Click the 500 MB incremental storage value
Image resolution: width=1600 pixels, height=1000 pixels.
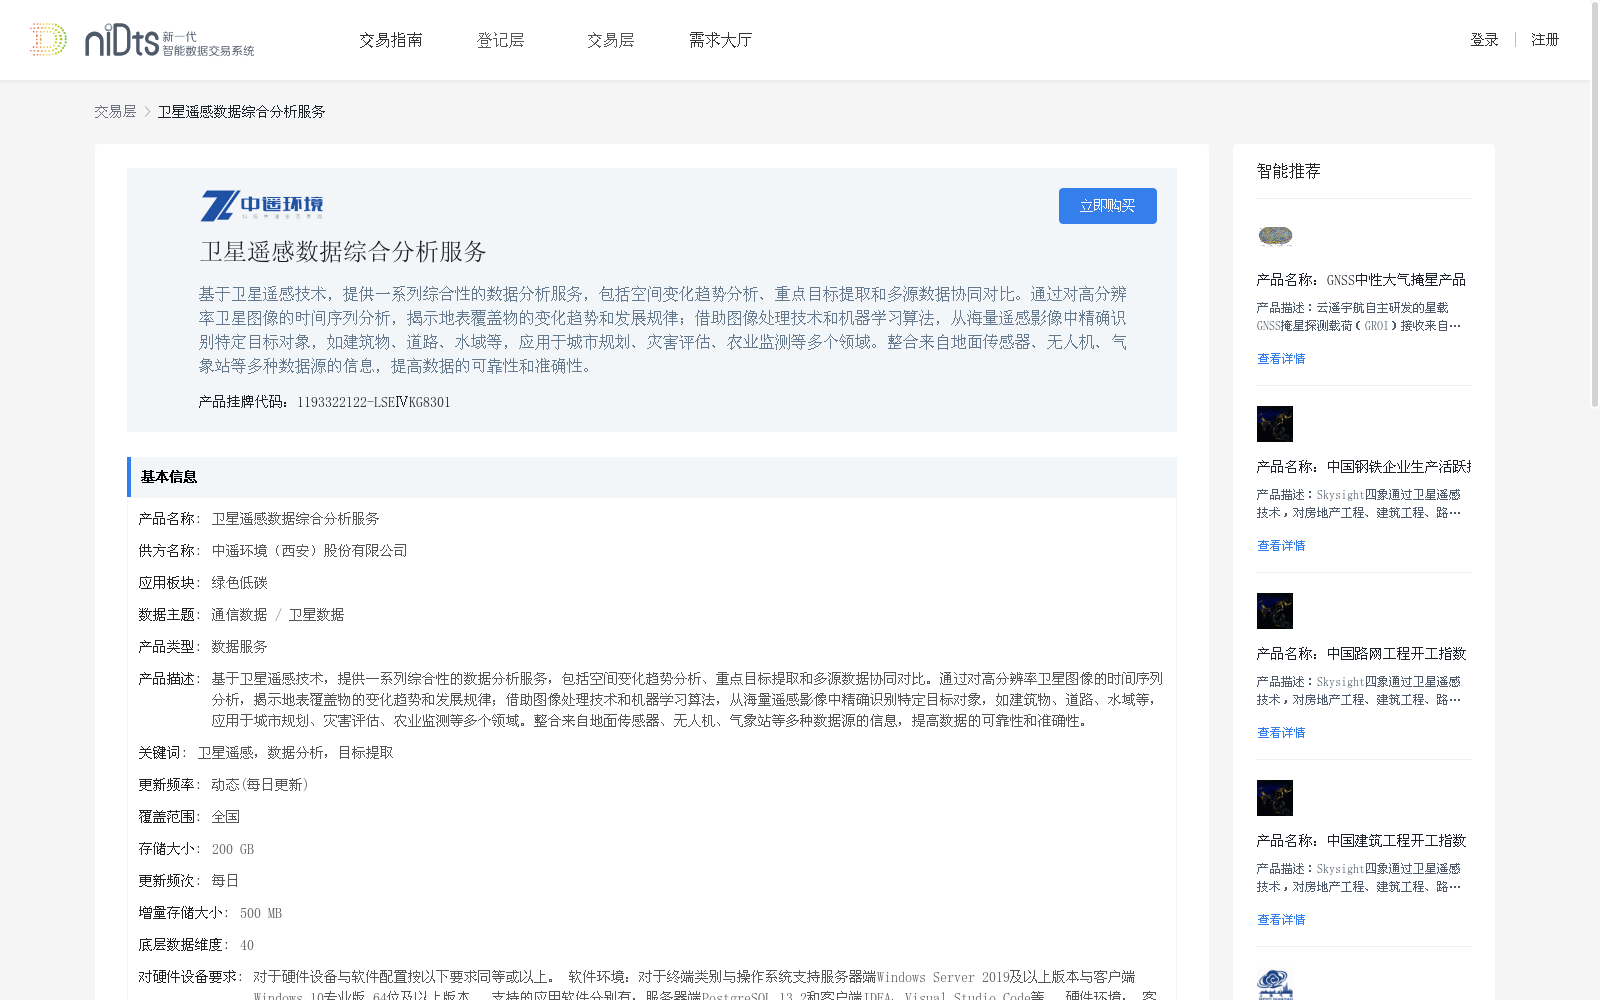261,913
